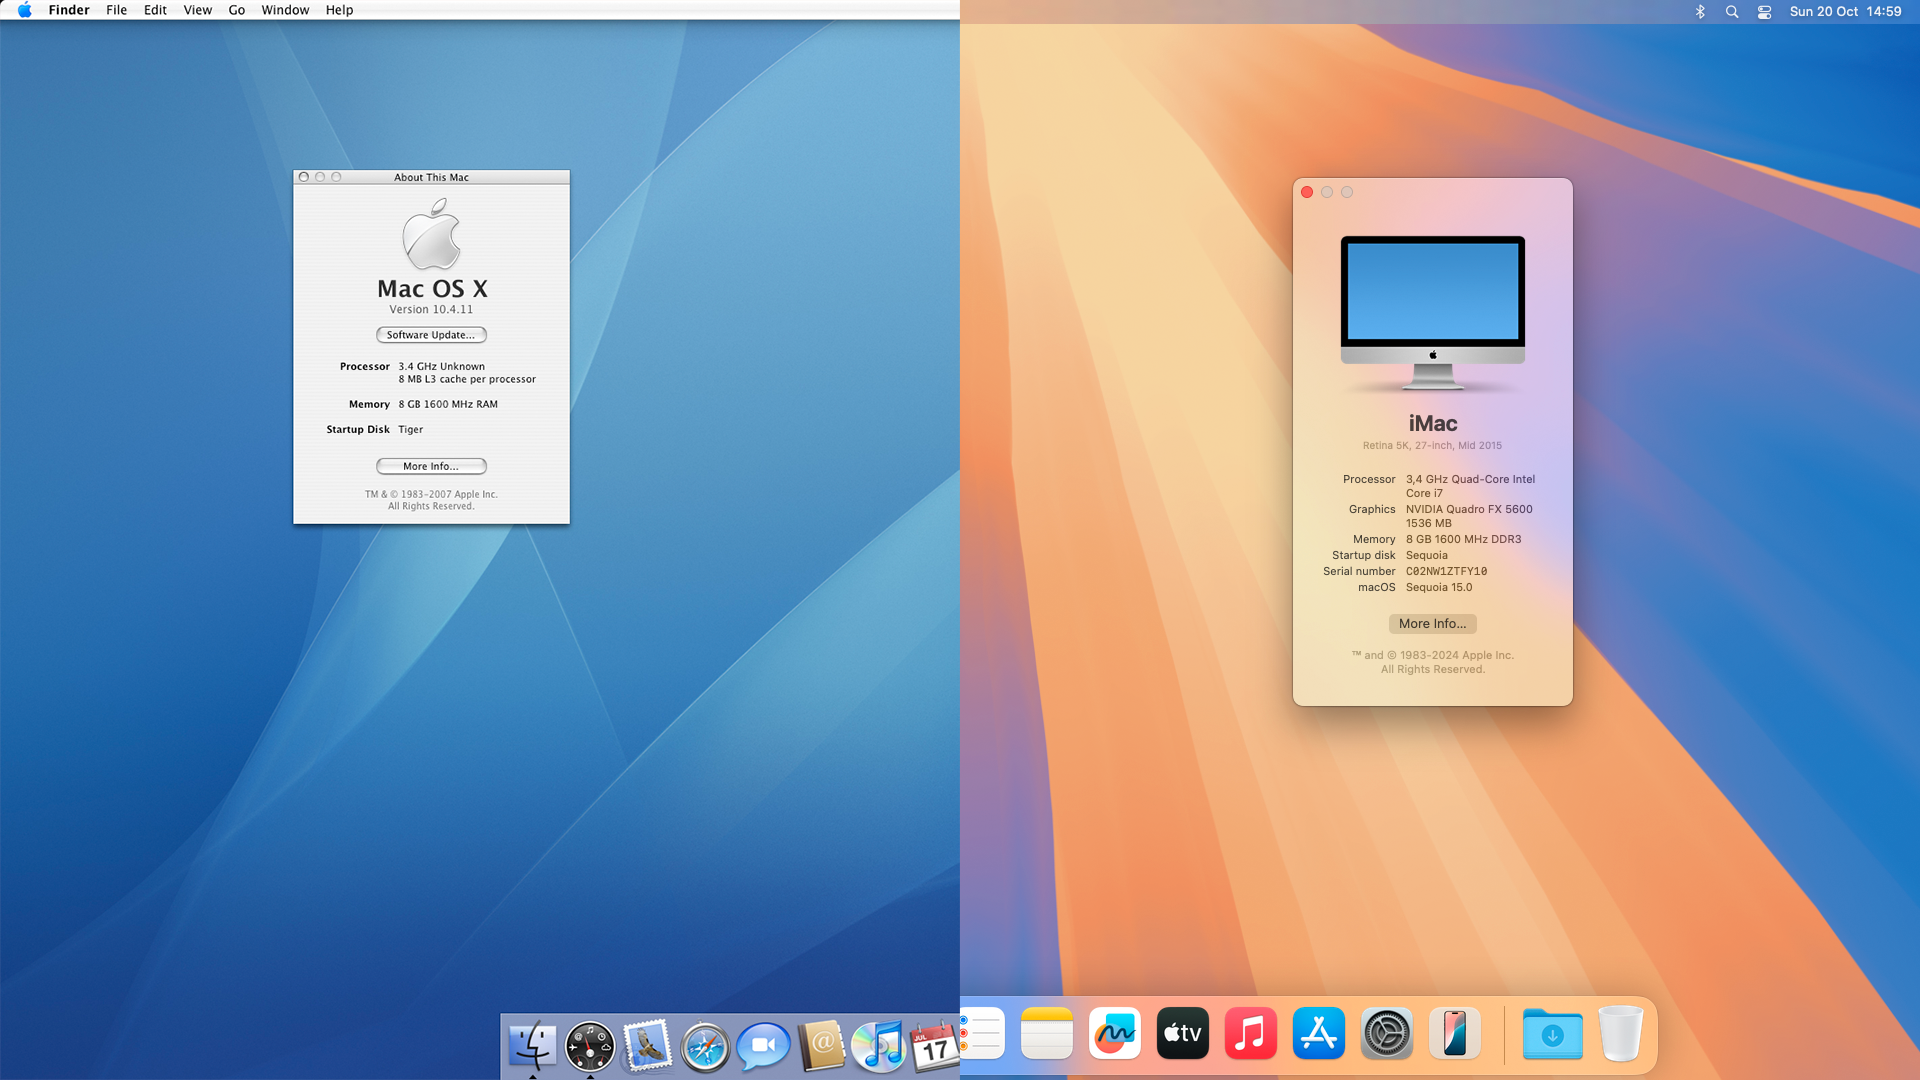Open Downloads folder in the dock

point(1552,1034)
